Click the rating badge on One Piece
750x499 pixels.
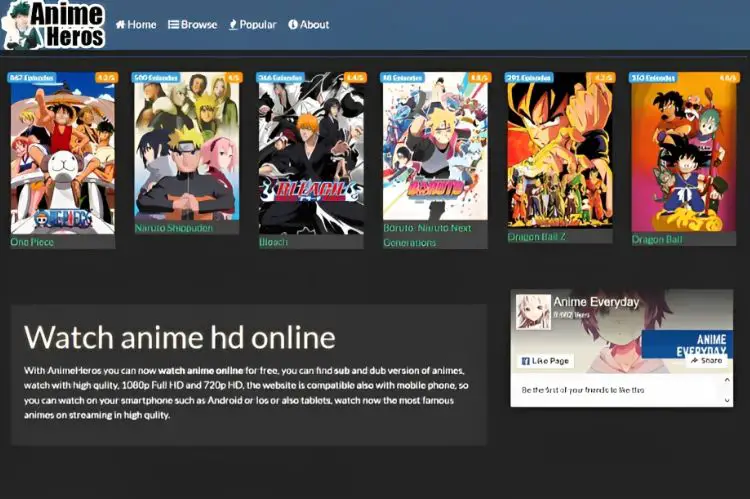[x=107, y=78]
